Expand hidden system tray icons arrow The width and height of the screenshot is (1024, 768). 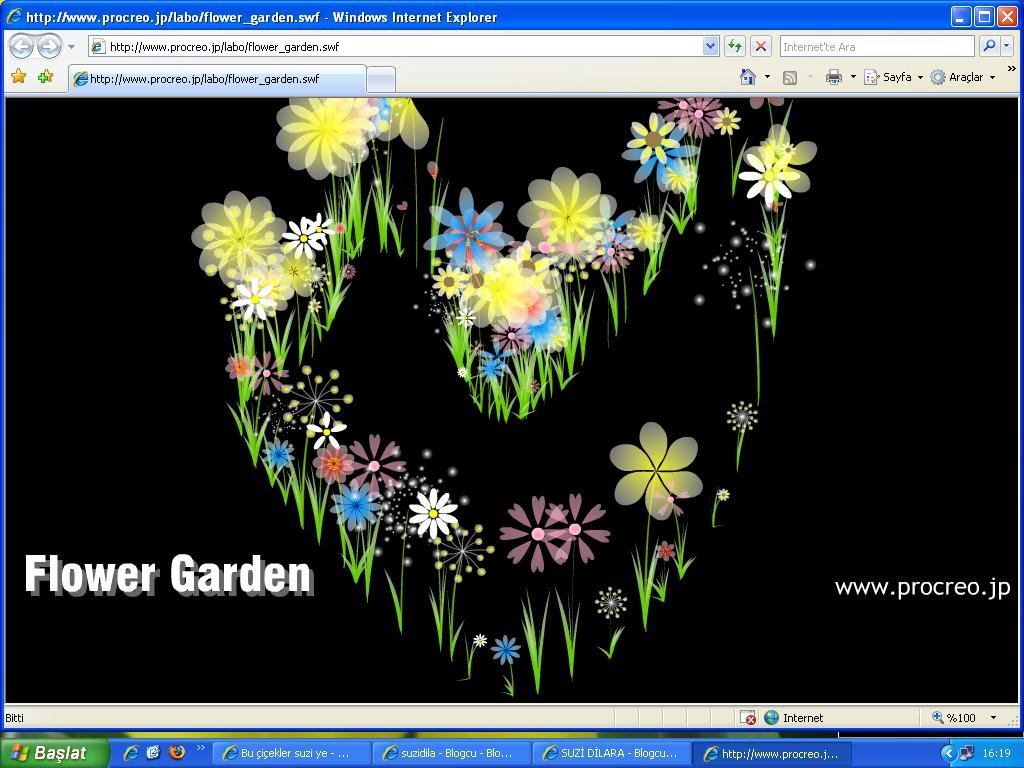[x=948, y=754]
